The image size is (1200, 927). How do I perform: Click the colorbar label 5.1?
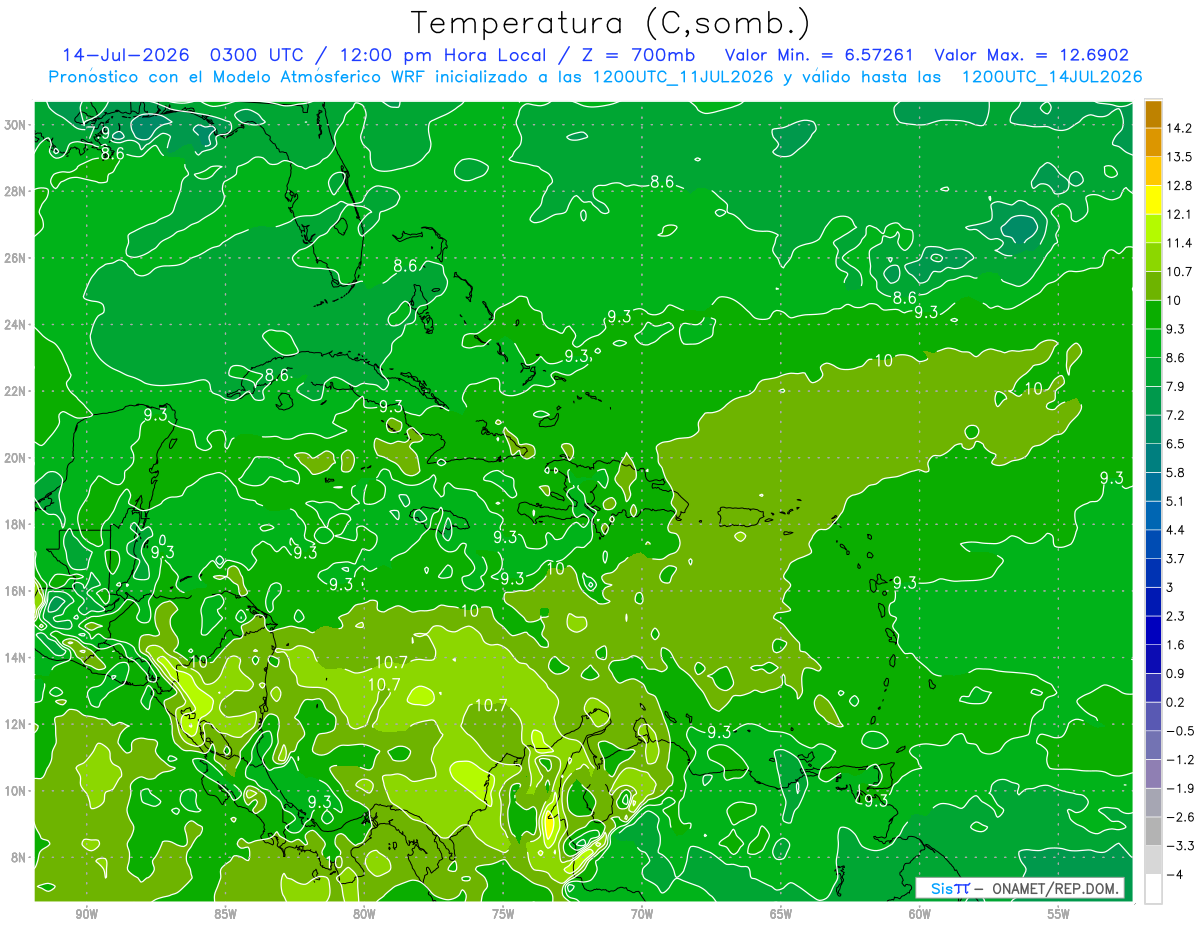pos(1176,501)
